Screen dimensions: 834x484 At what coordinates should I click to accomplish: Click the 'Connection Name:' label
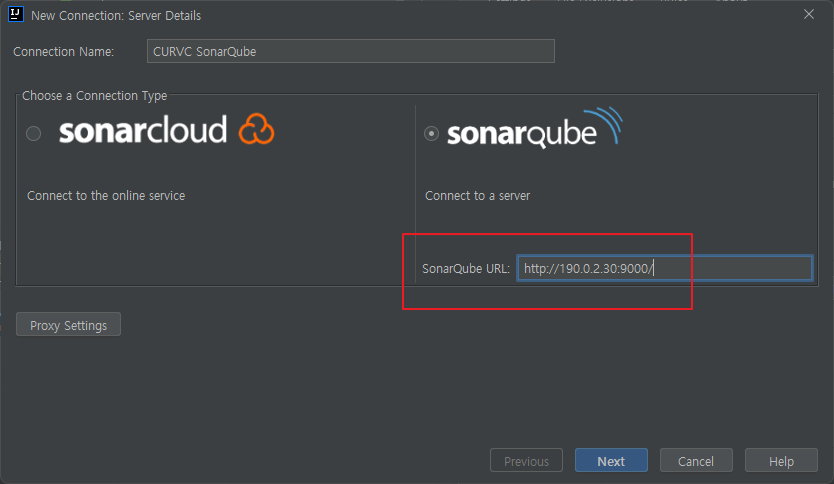63,52
